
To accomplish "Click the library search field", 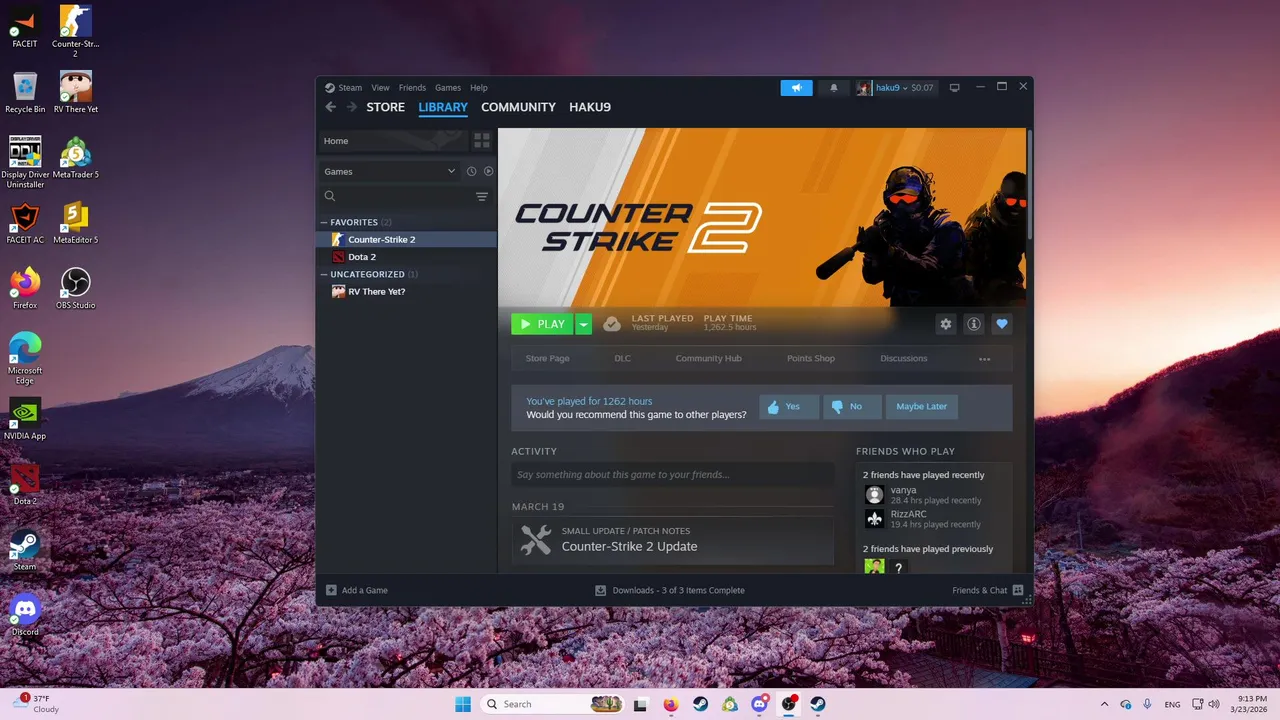I will [x=396, y=197].
